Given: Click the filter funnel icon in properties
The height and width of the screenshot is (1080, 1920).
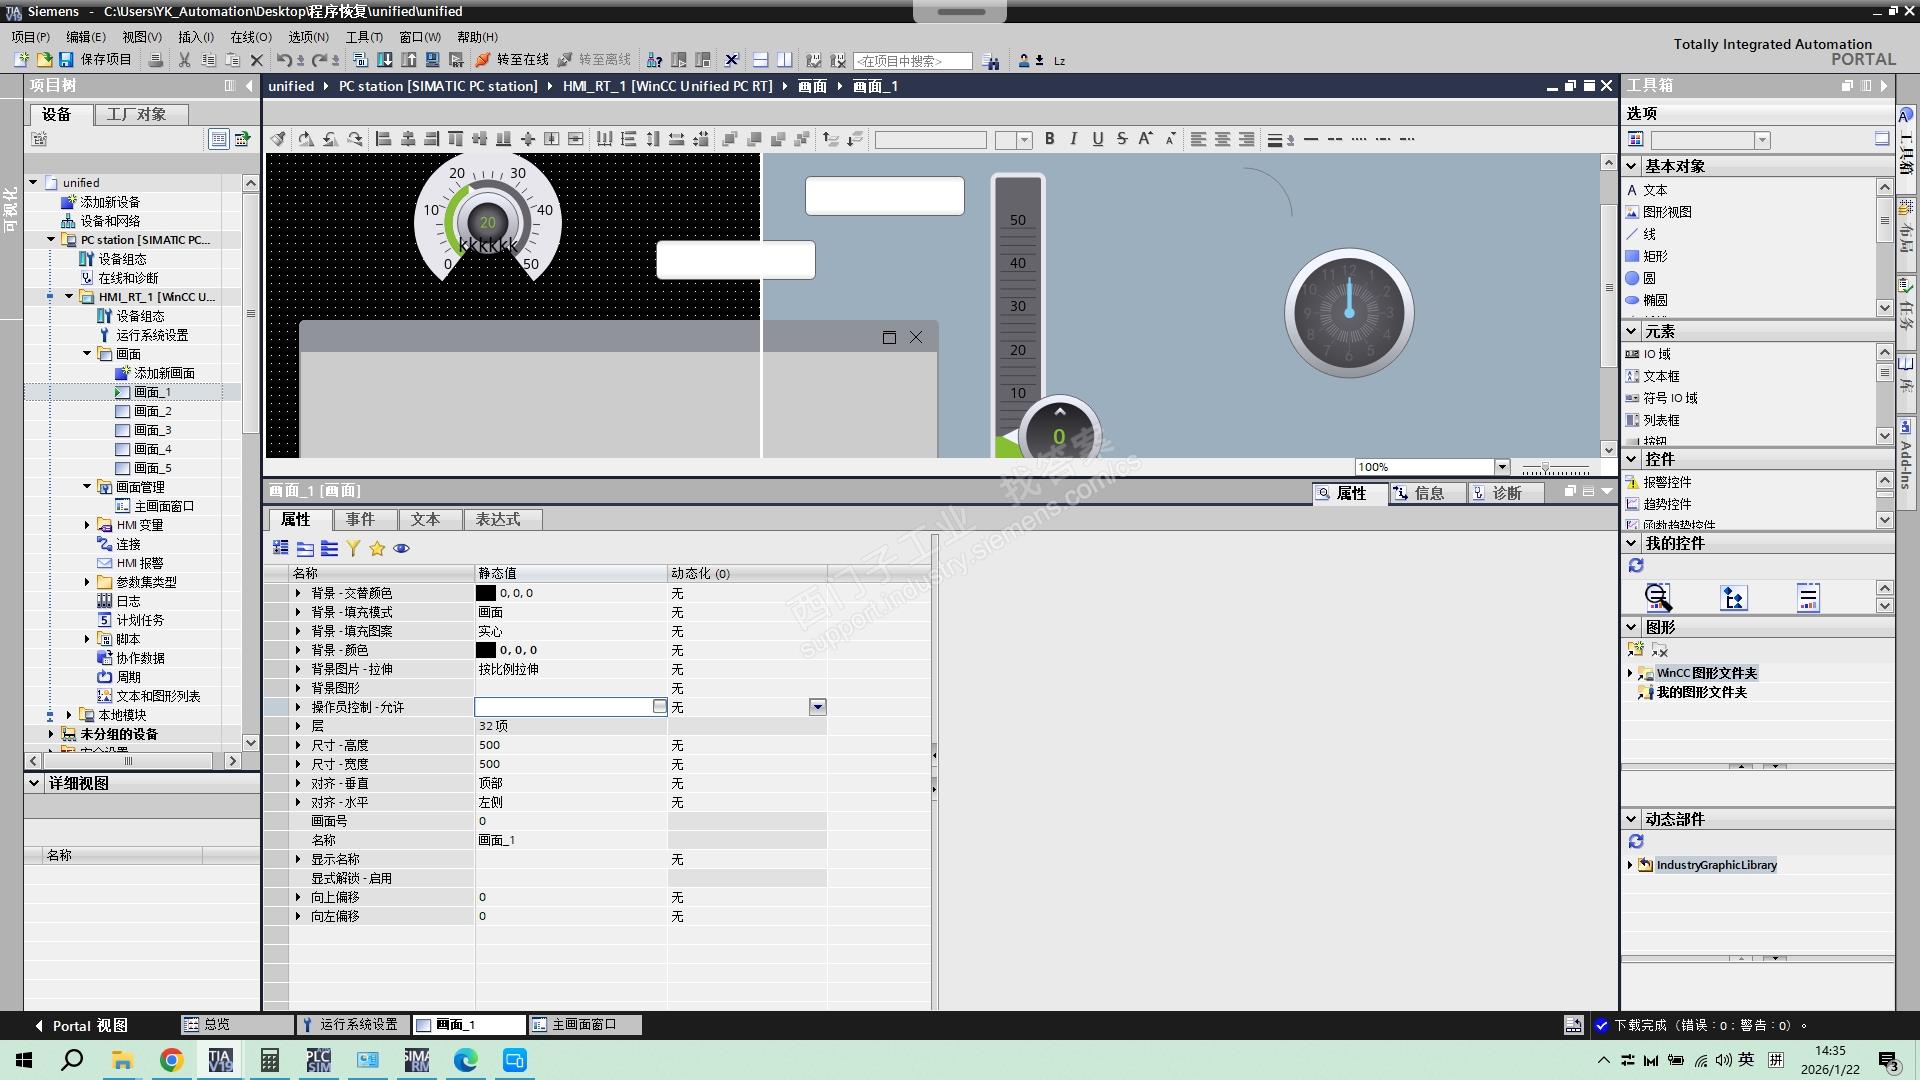Looking at the screenshot, I should 353,548.
